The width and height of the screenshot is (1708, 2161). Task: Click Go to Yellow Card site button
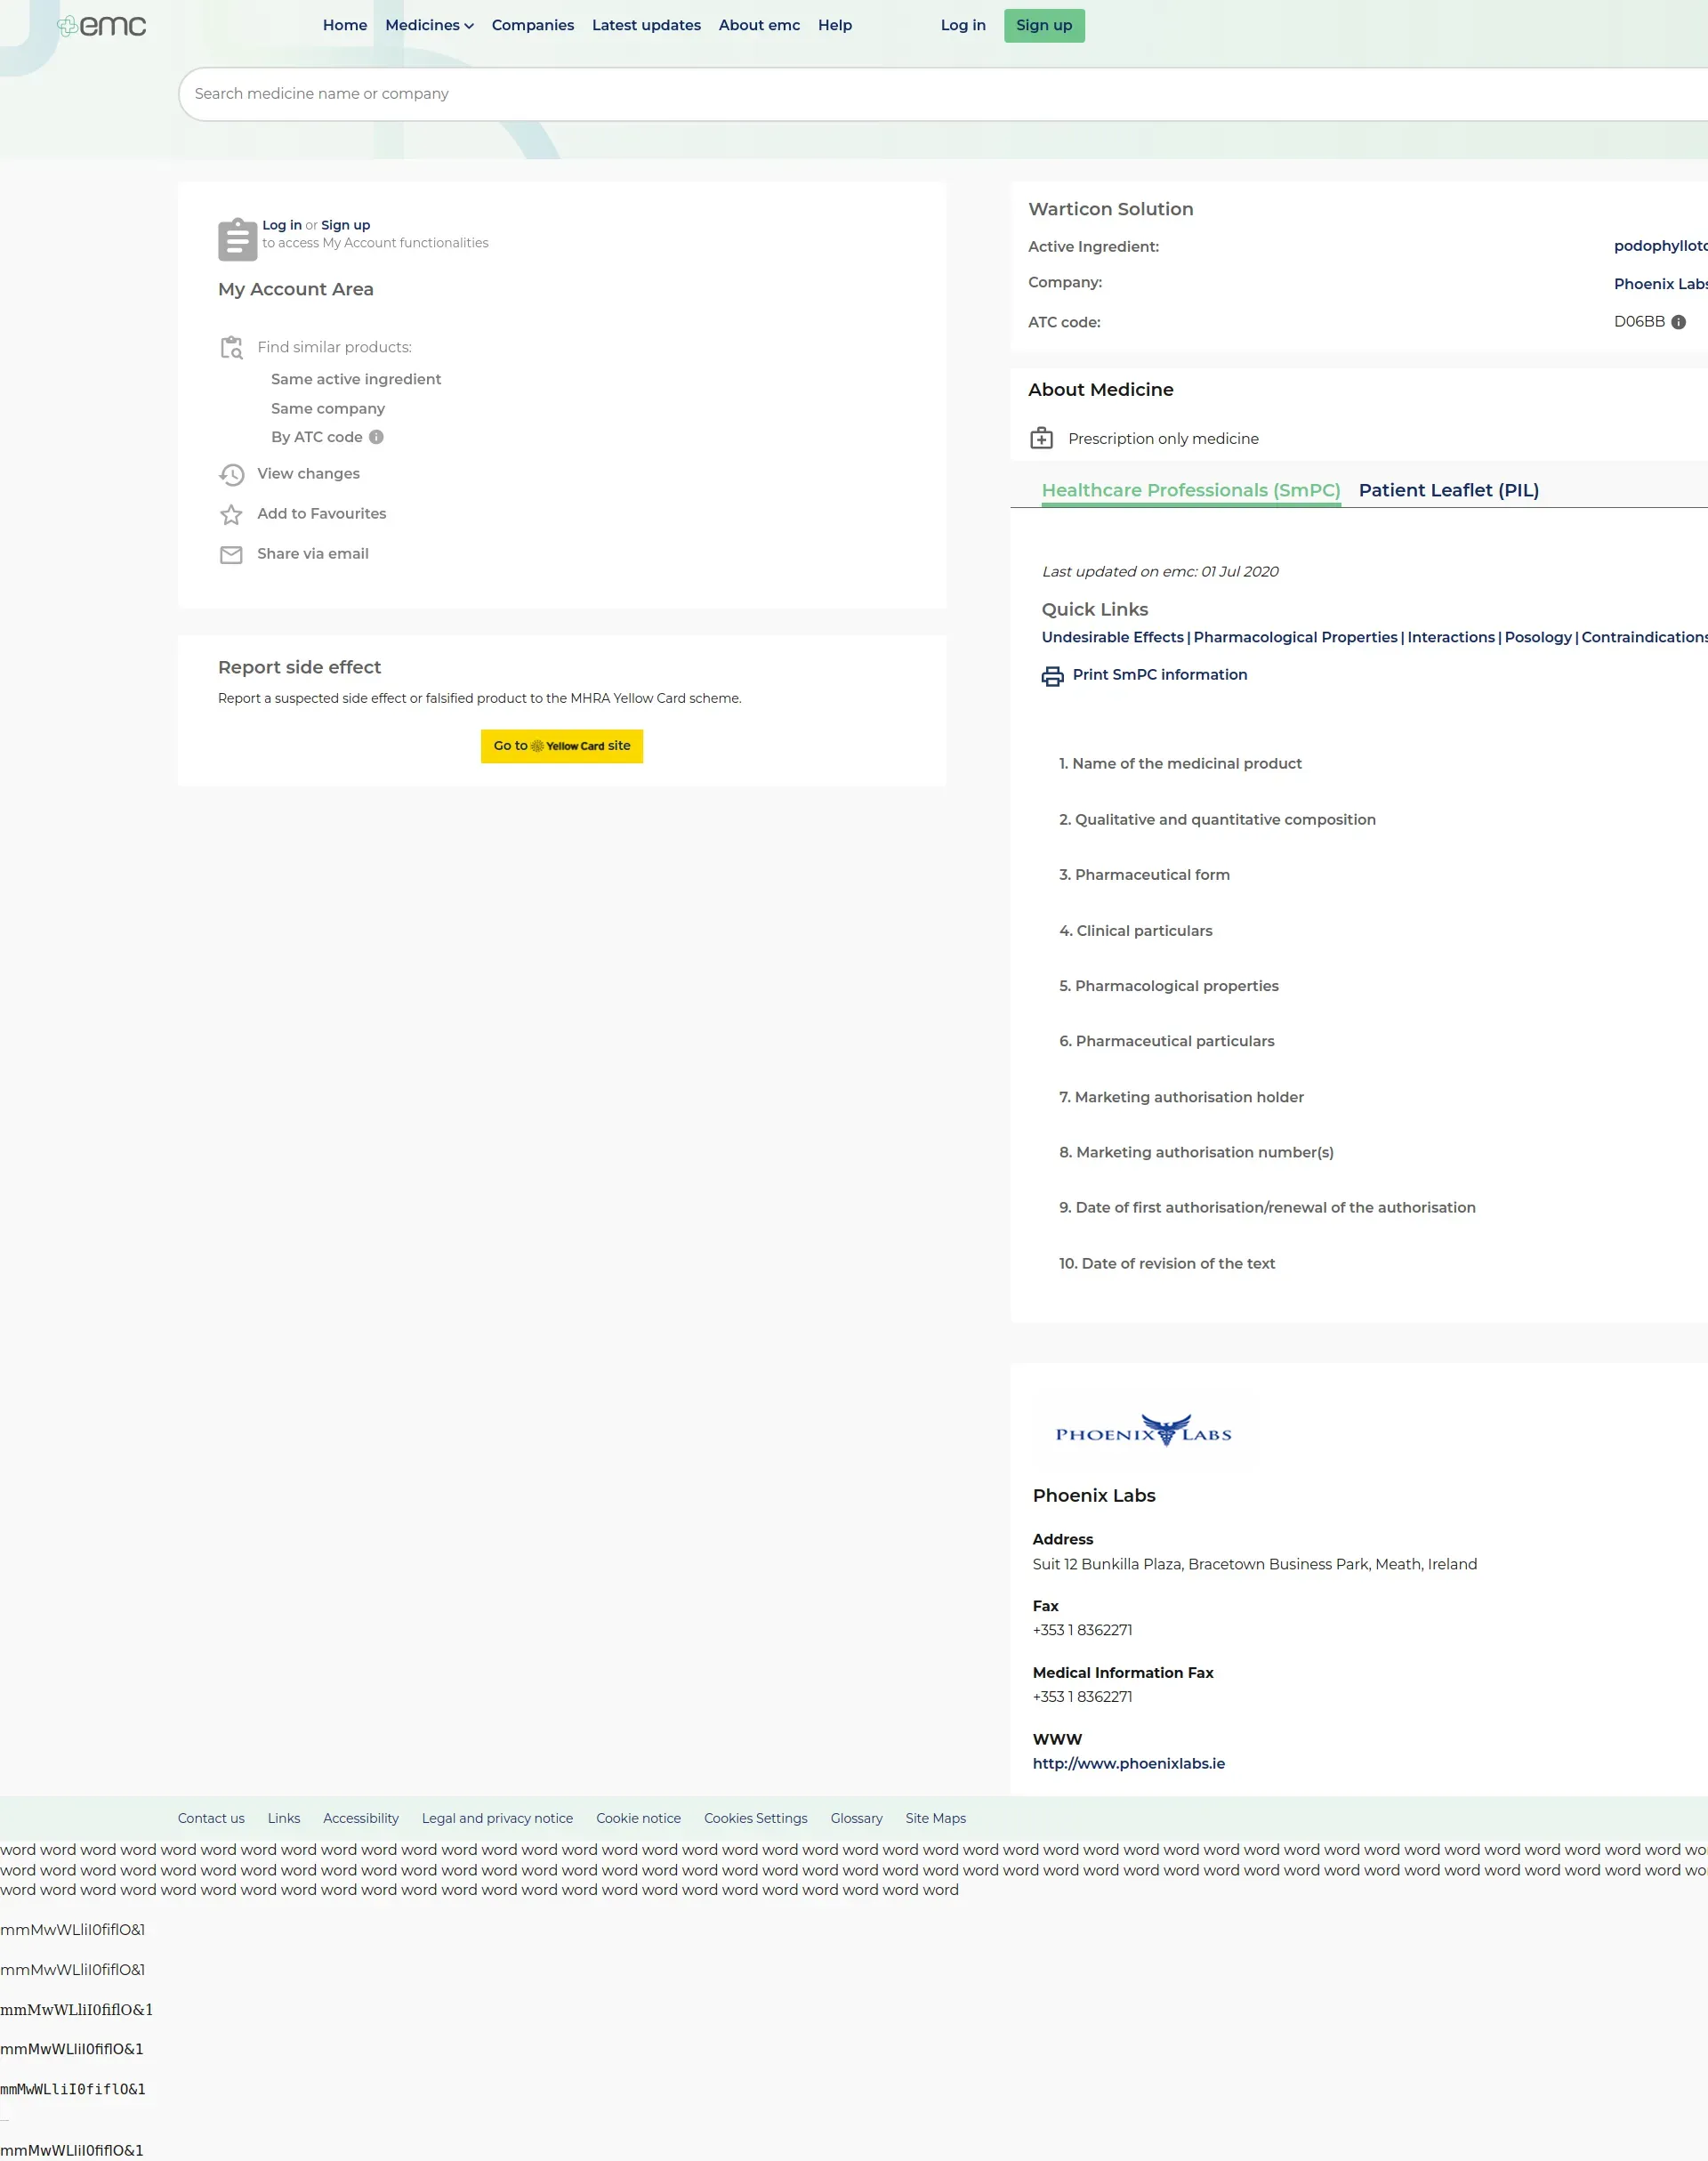(561, 746)
